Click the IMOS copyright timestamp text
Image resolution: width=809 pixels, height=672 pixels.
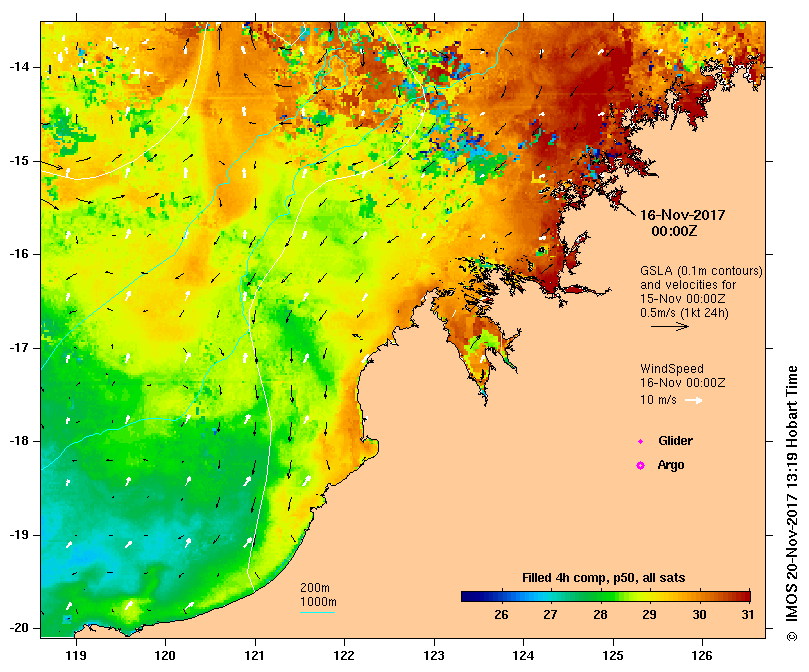(x=792, y=503)
